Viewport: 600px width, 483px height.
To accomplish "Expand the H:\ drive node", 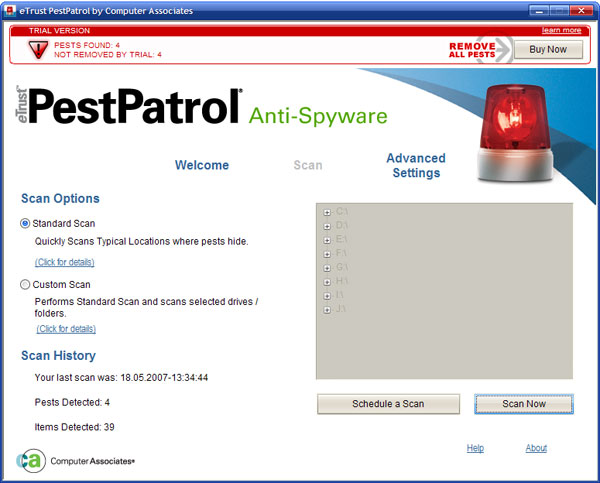I will point(327,282).
